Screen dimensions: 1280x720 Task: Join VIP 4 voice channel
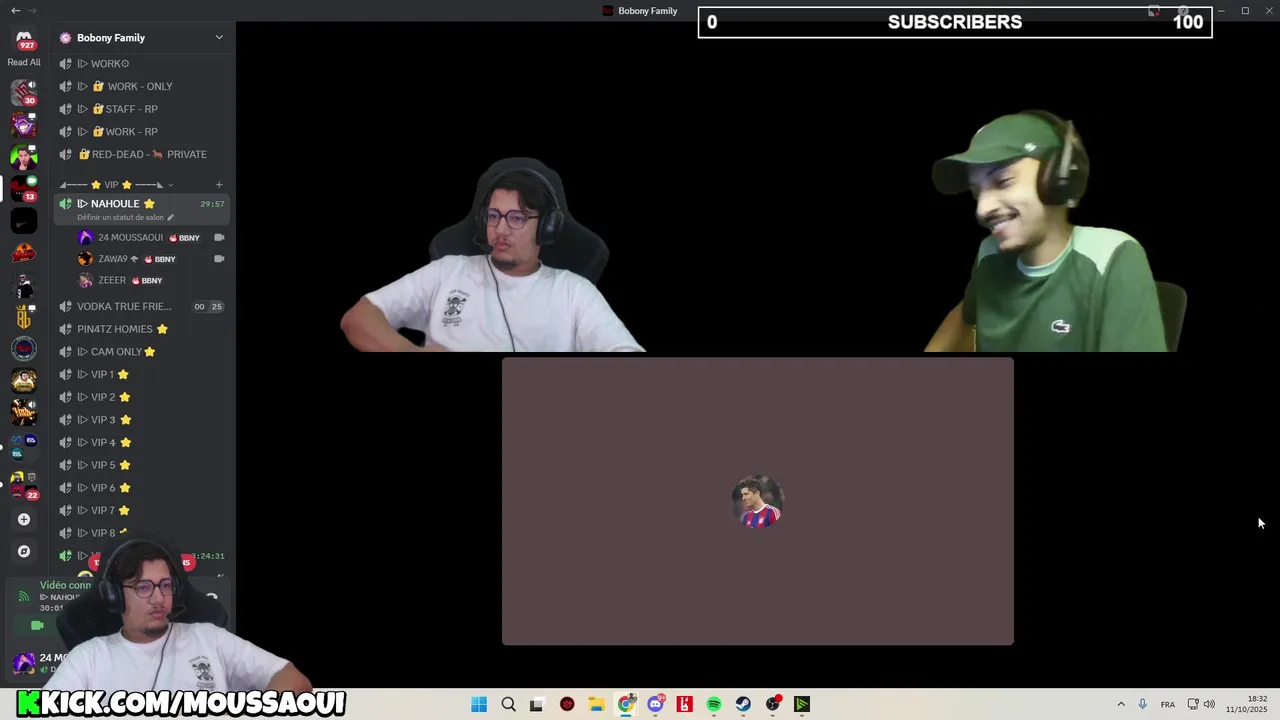141,442
